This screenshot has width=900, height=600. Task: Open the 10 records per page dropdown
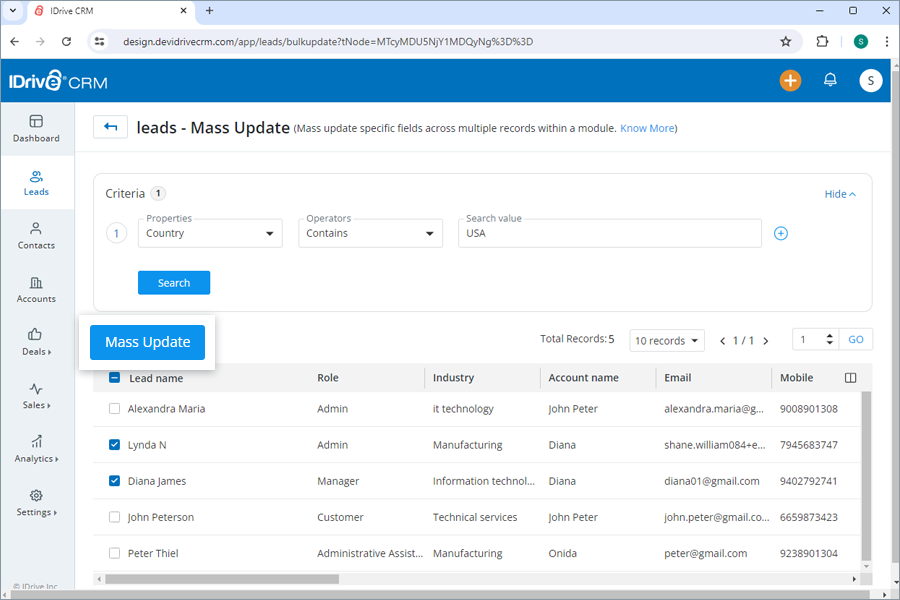(x=666, y=340)
